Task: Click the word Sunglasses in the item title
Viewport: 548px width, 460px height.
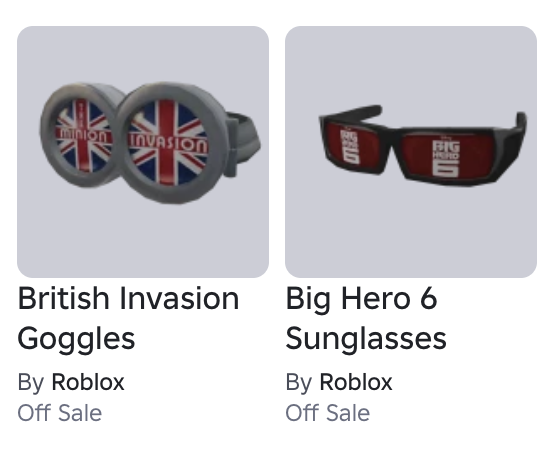Action: pos(366,338)
